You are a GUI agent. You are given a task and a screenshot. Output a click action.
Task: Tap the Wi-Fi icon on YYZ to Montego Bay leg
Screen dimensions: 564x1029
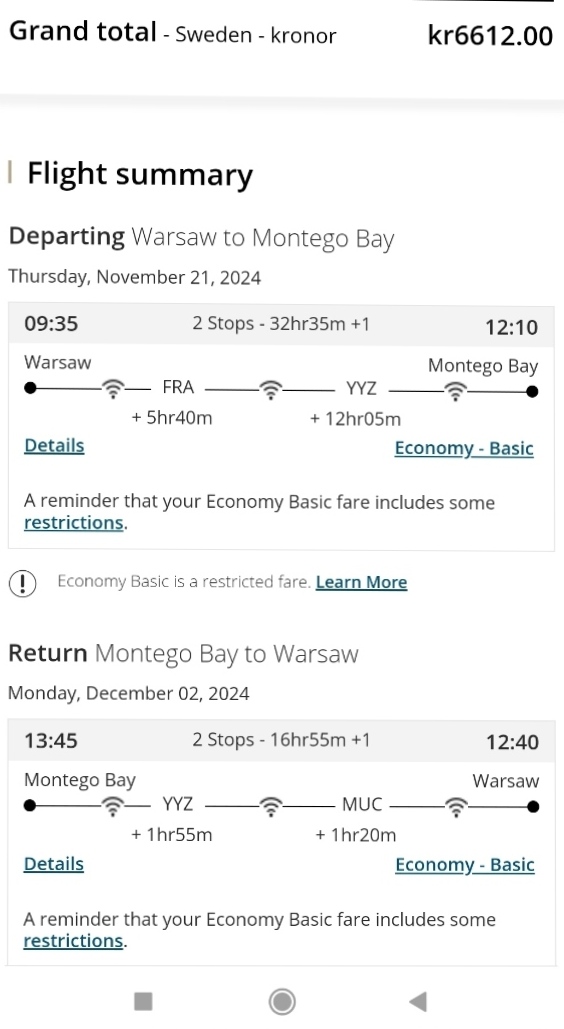pyautogui.click(x=455, y=392)
